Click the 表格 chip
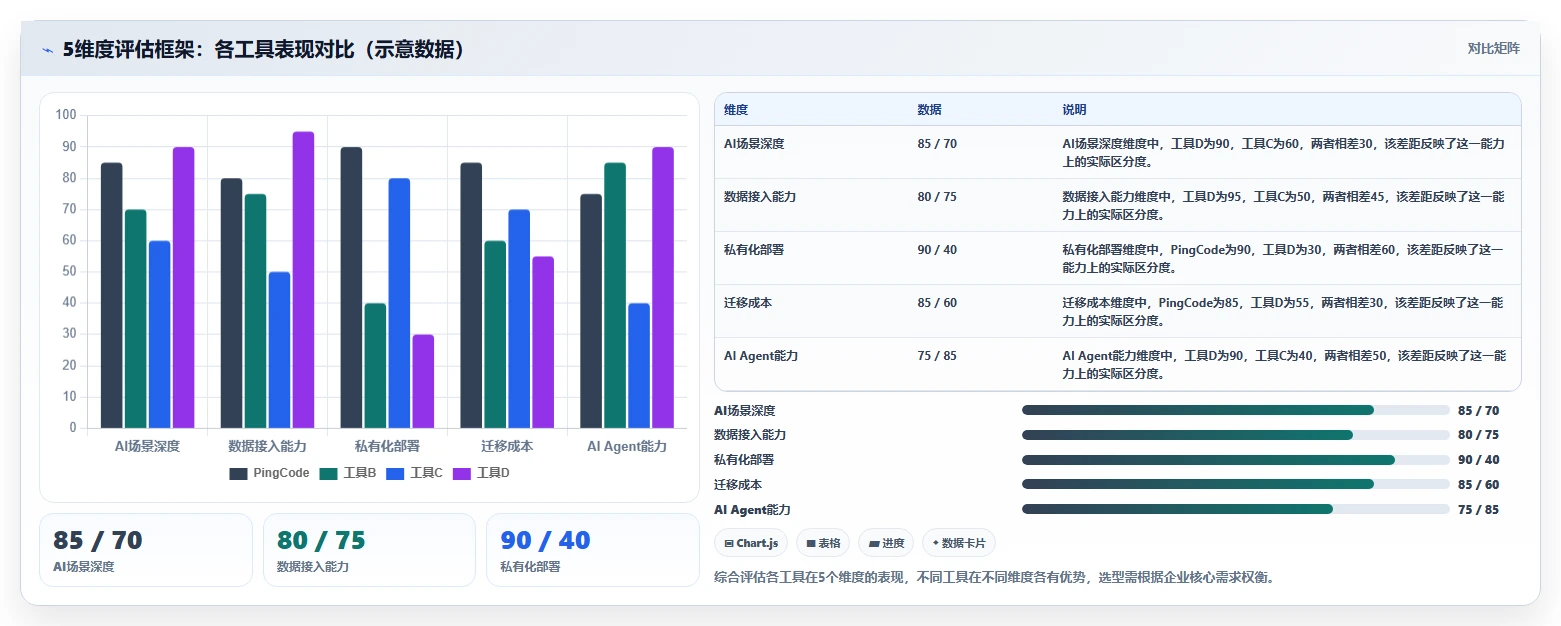The height and width of the screenshot is (626, 1561). click(x=823, y=543)
